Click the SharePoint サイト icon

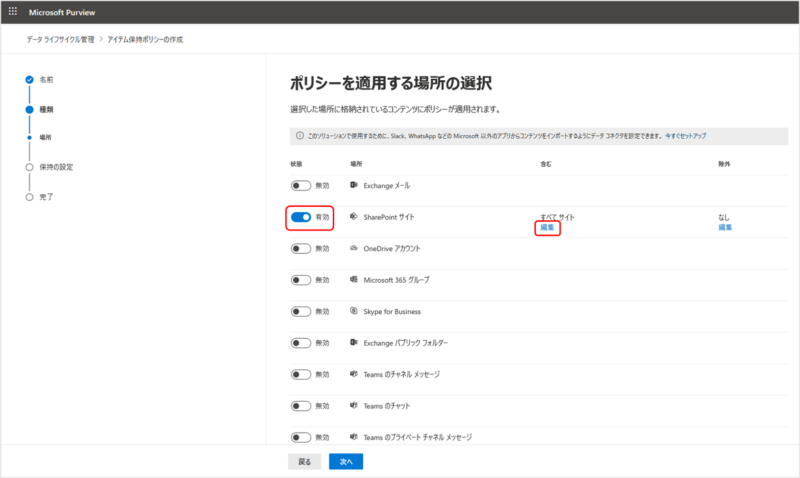tap(354, 216)
